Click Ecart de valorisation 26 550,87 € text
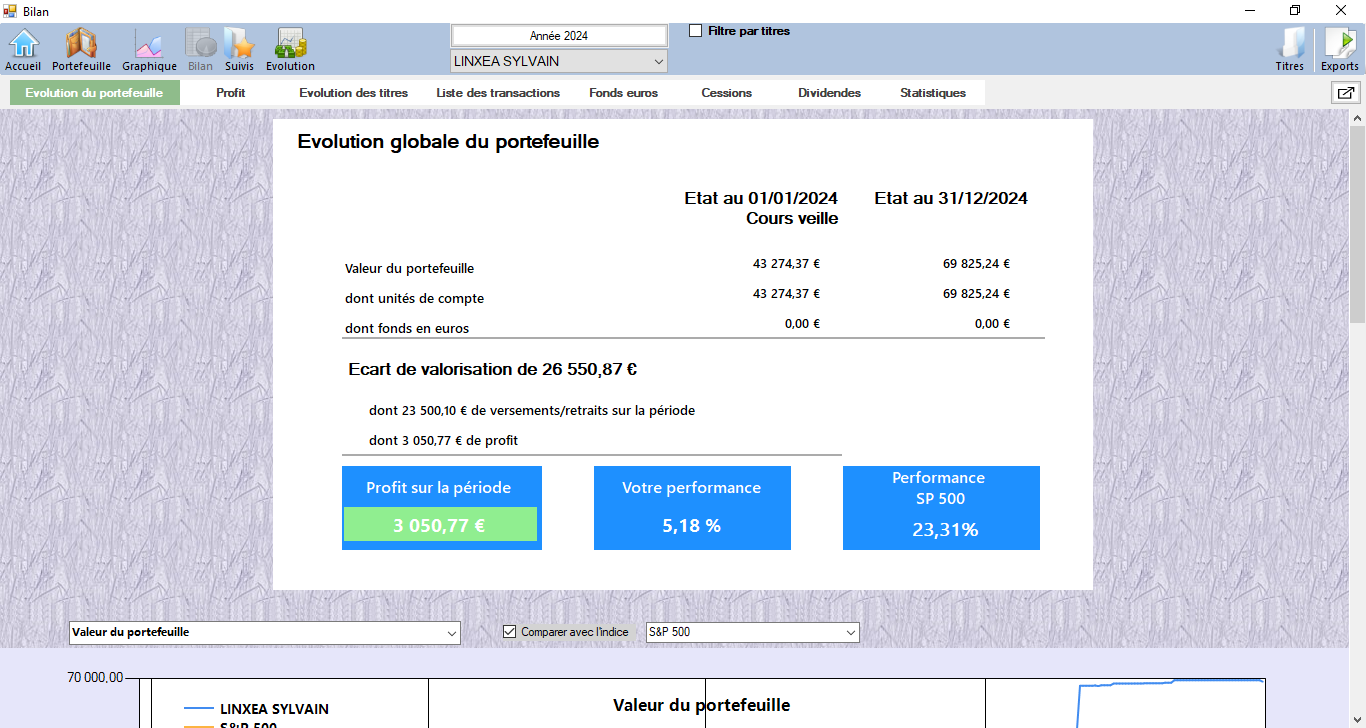This screenshot has height=728, width=1366. coord(493,369)
